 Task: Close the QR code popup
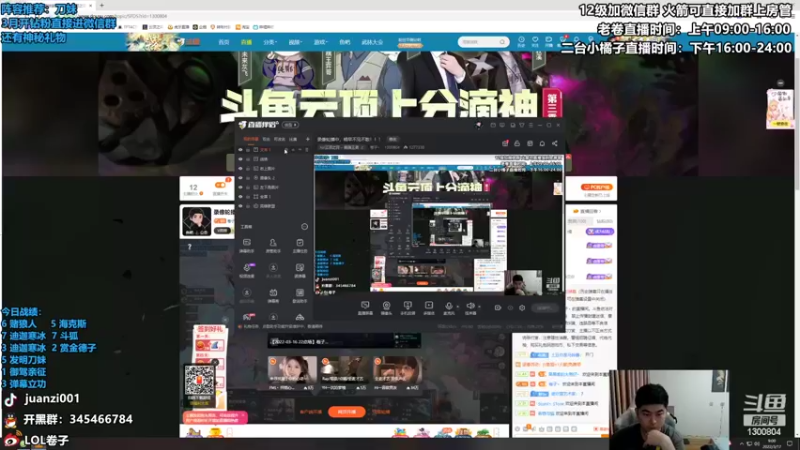pyautogui.click(x=215, y=363)
